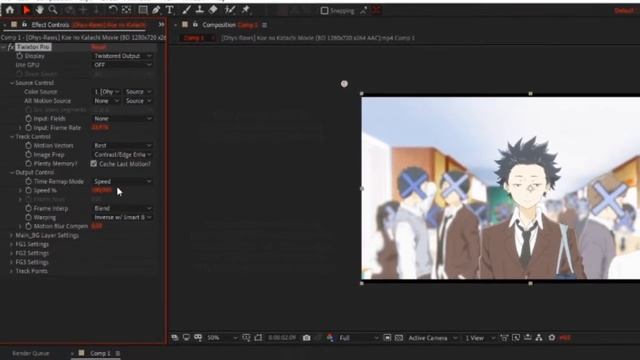Click the Show Channel color icon
The width and height of the screenshot is (640, 360).
tap(330, 338)
